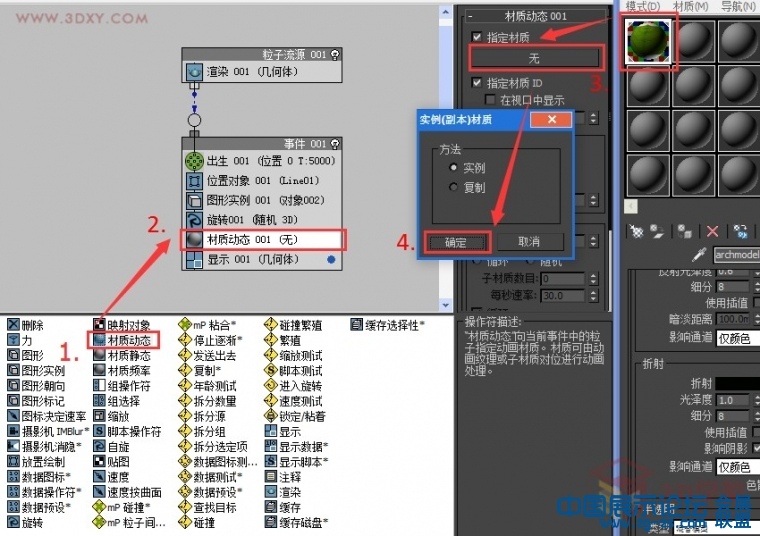
Task: Select the green sphere material sample slot
Action: (x=648, y=42)
